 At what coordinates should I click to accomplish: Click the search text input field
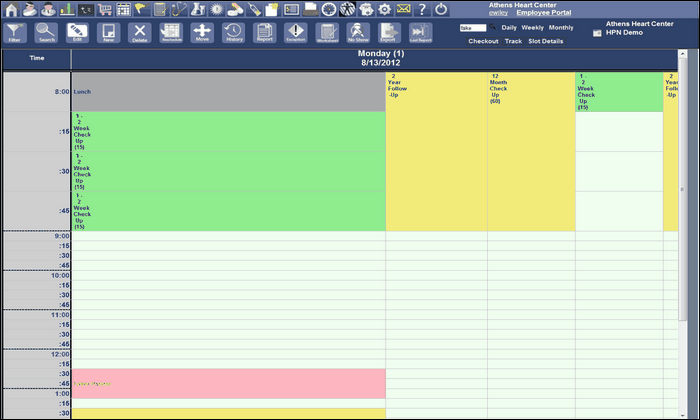click(472, 28)
